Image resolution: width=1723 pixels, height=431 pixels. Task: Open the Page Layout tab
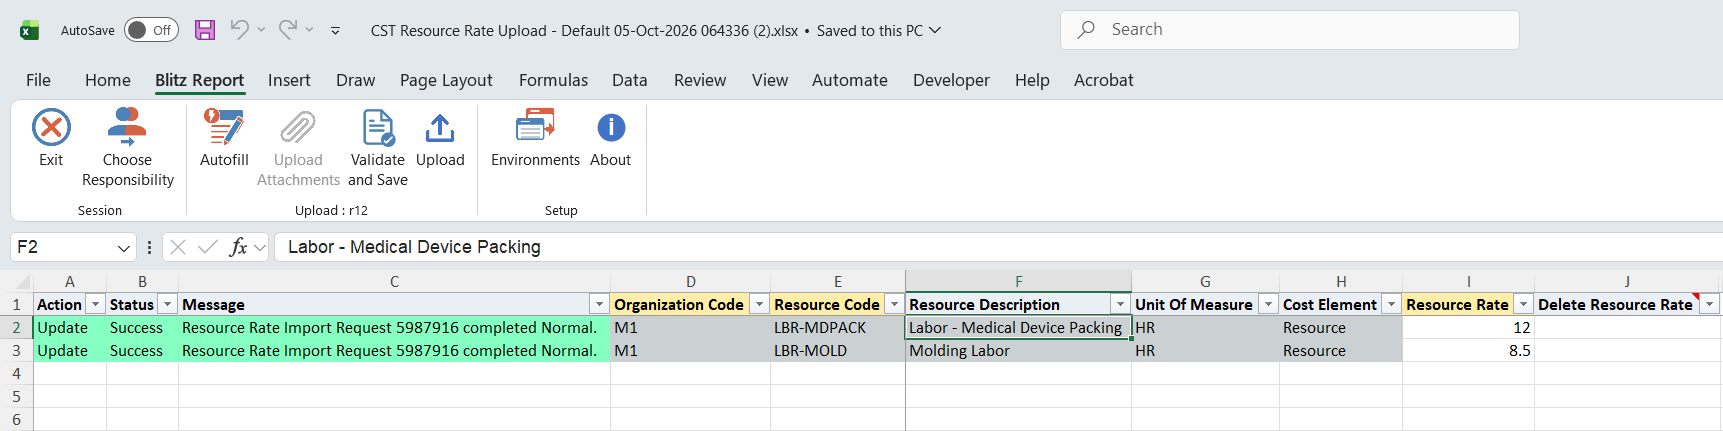coord(446,80)
